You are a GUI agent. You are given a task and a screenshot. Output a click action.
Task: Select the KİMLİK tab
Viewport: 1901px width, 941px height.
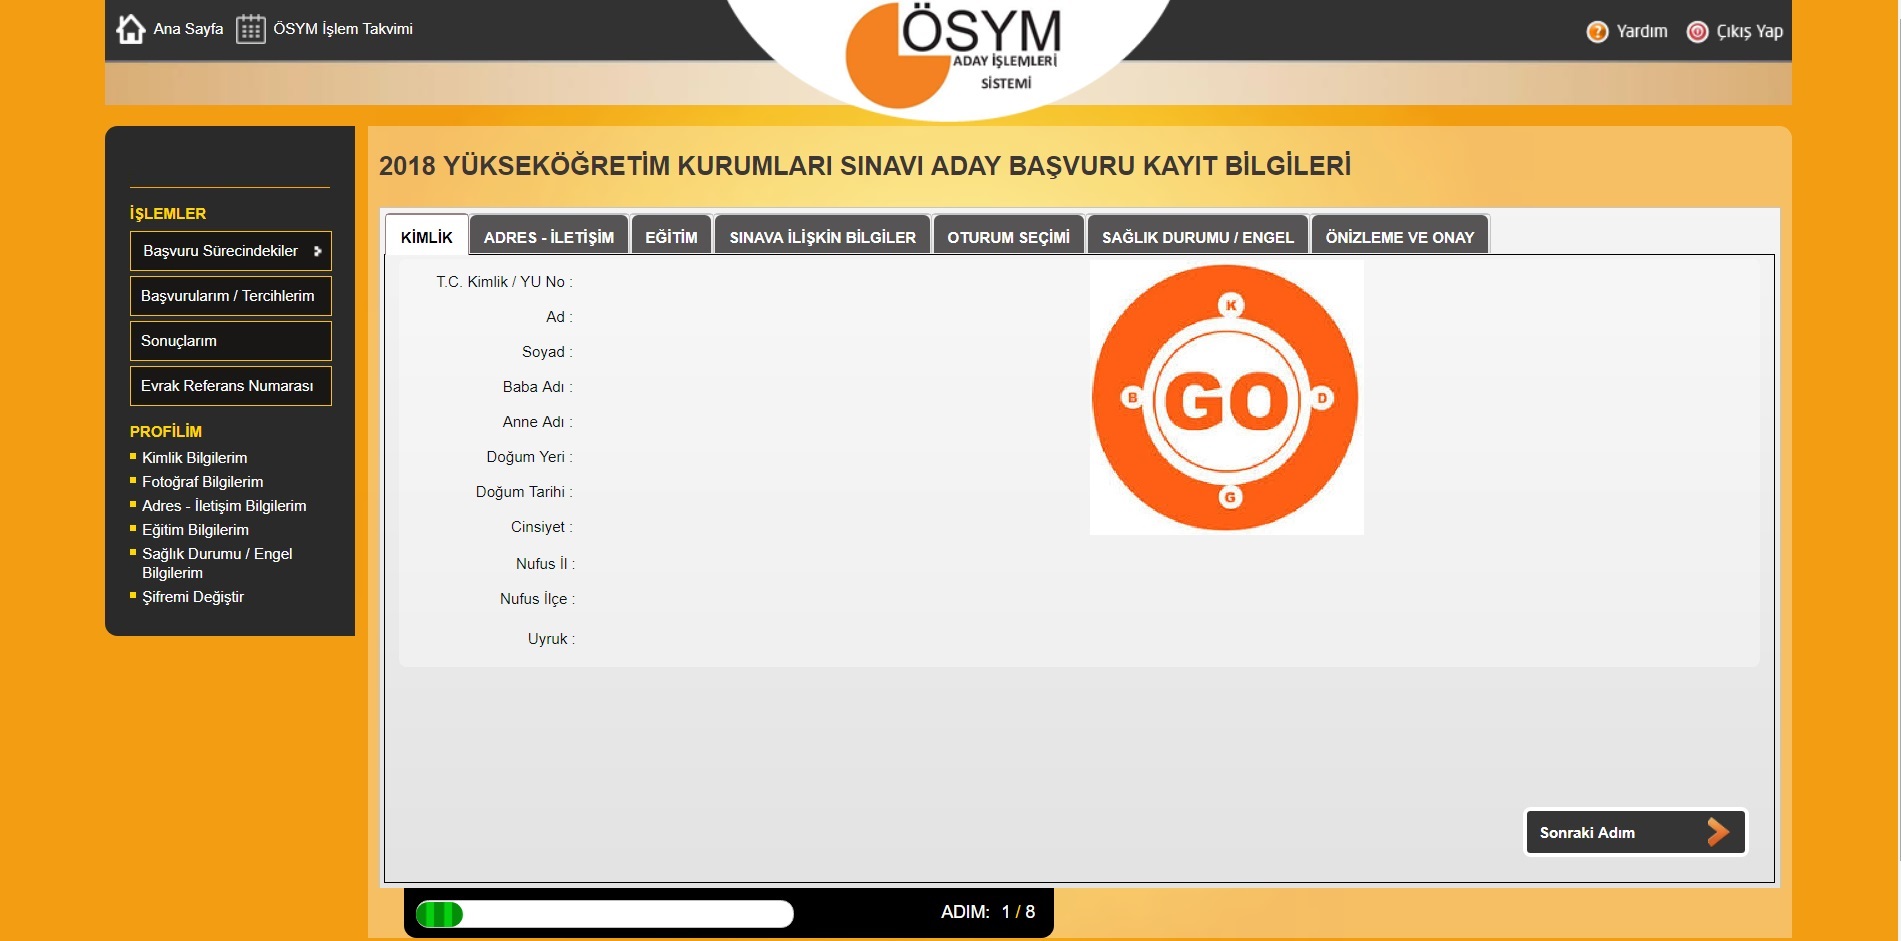pyautogui.click(x=427, y=236)
